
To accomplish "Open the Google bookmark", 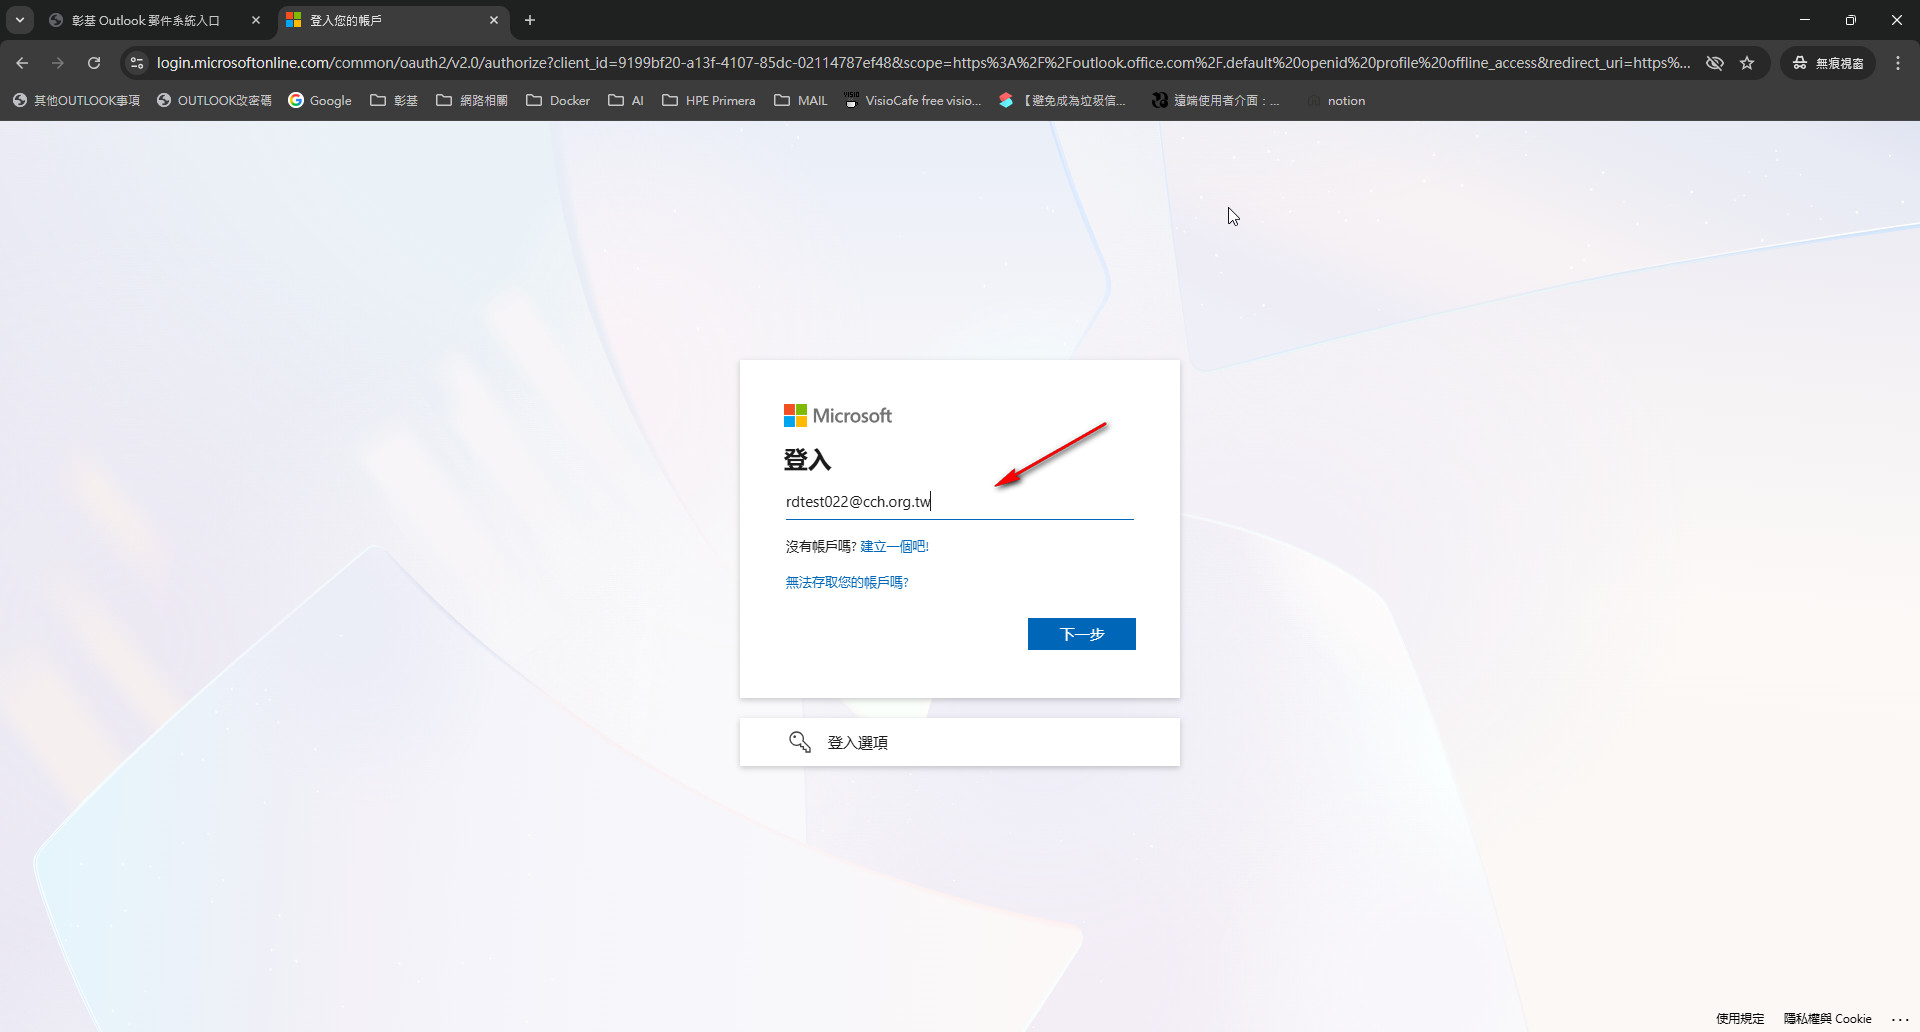I will click(320, 101).
